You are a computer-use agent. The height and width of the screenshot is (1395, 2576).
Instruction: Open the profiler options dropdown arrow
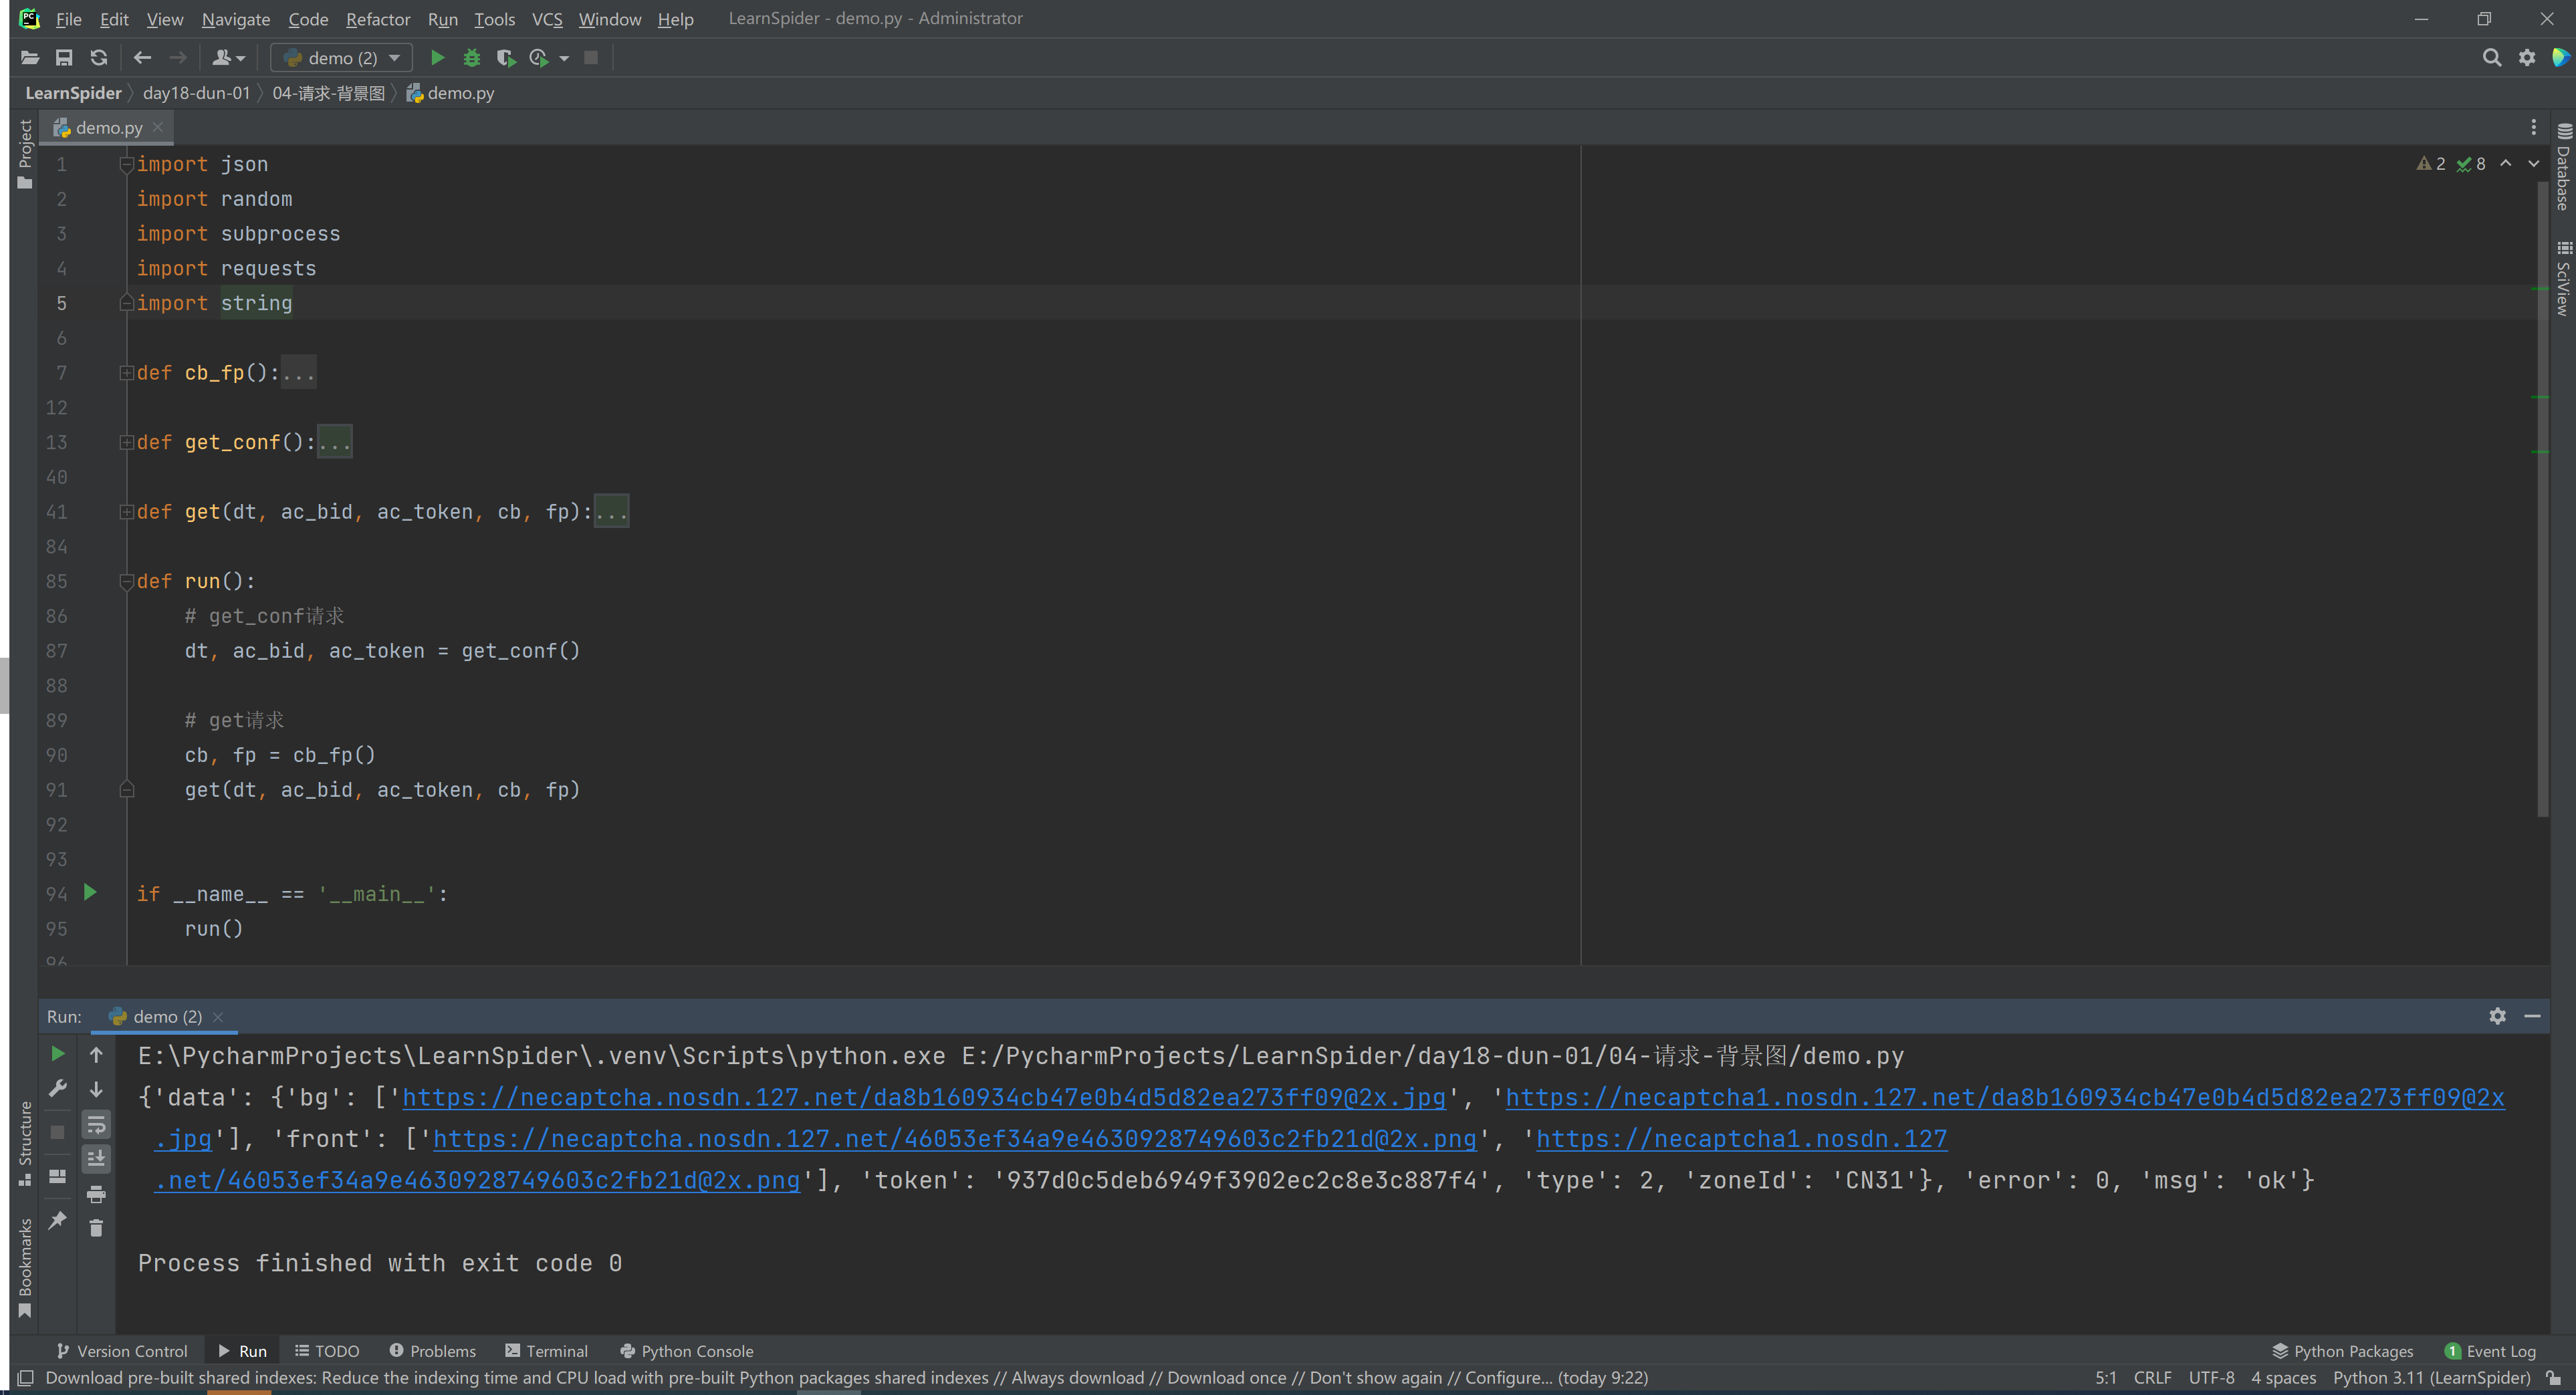[564, 58]
